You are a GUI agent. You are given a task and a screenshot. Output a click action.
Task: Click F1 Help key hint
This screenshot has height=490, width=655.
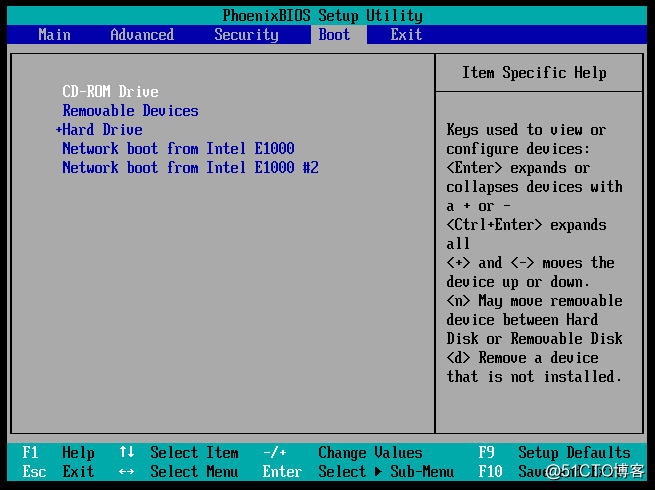tap(58, 452)
